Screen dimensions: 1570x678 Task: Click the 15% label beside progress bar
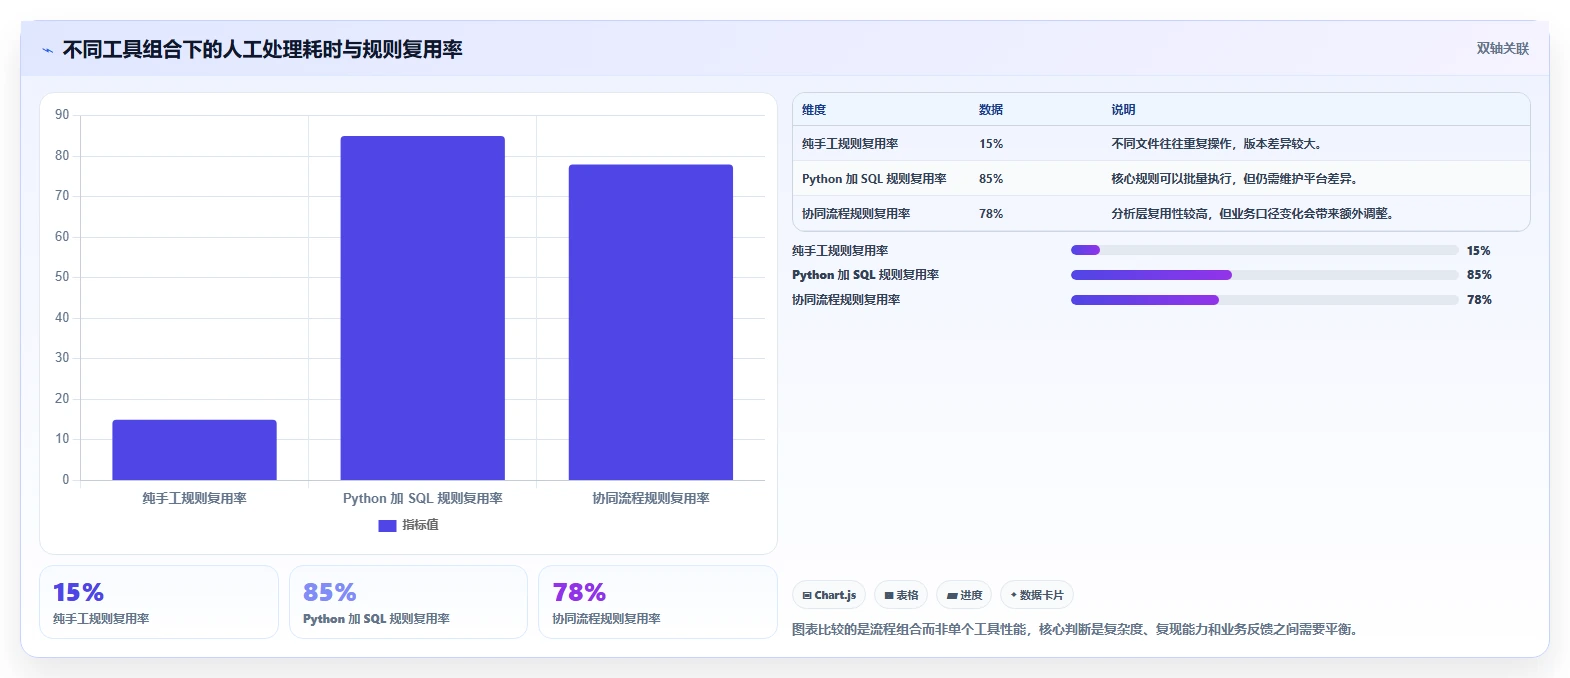[x=1478, y=251]
